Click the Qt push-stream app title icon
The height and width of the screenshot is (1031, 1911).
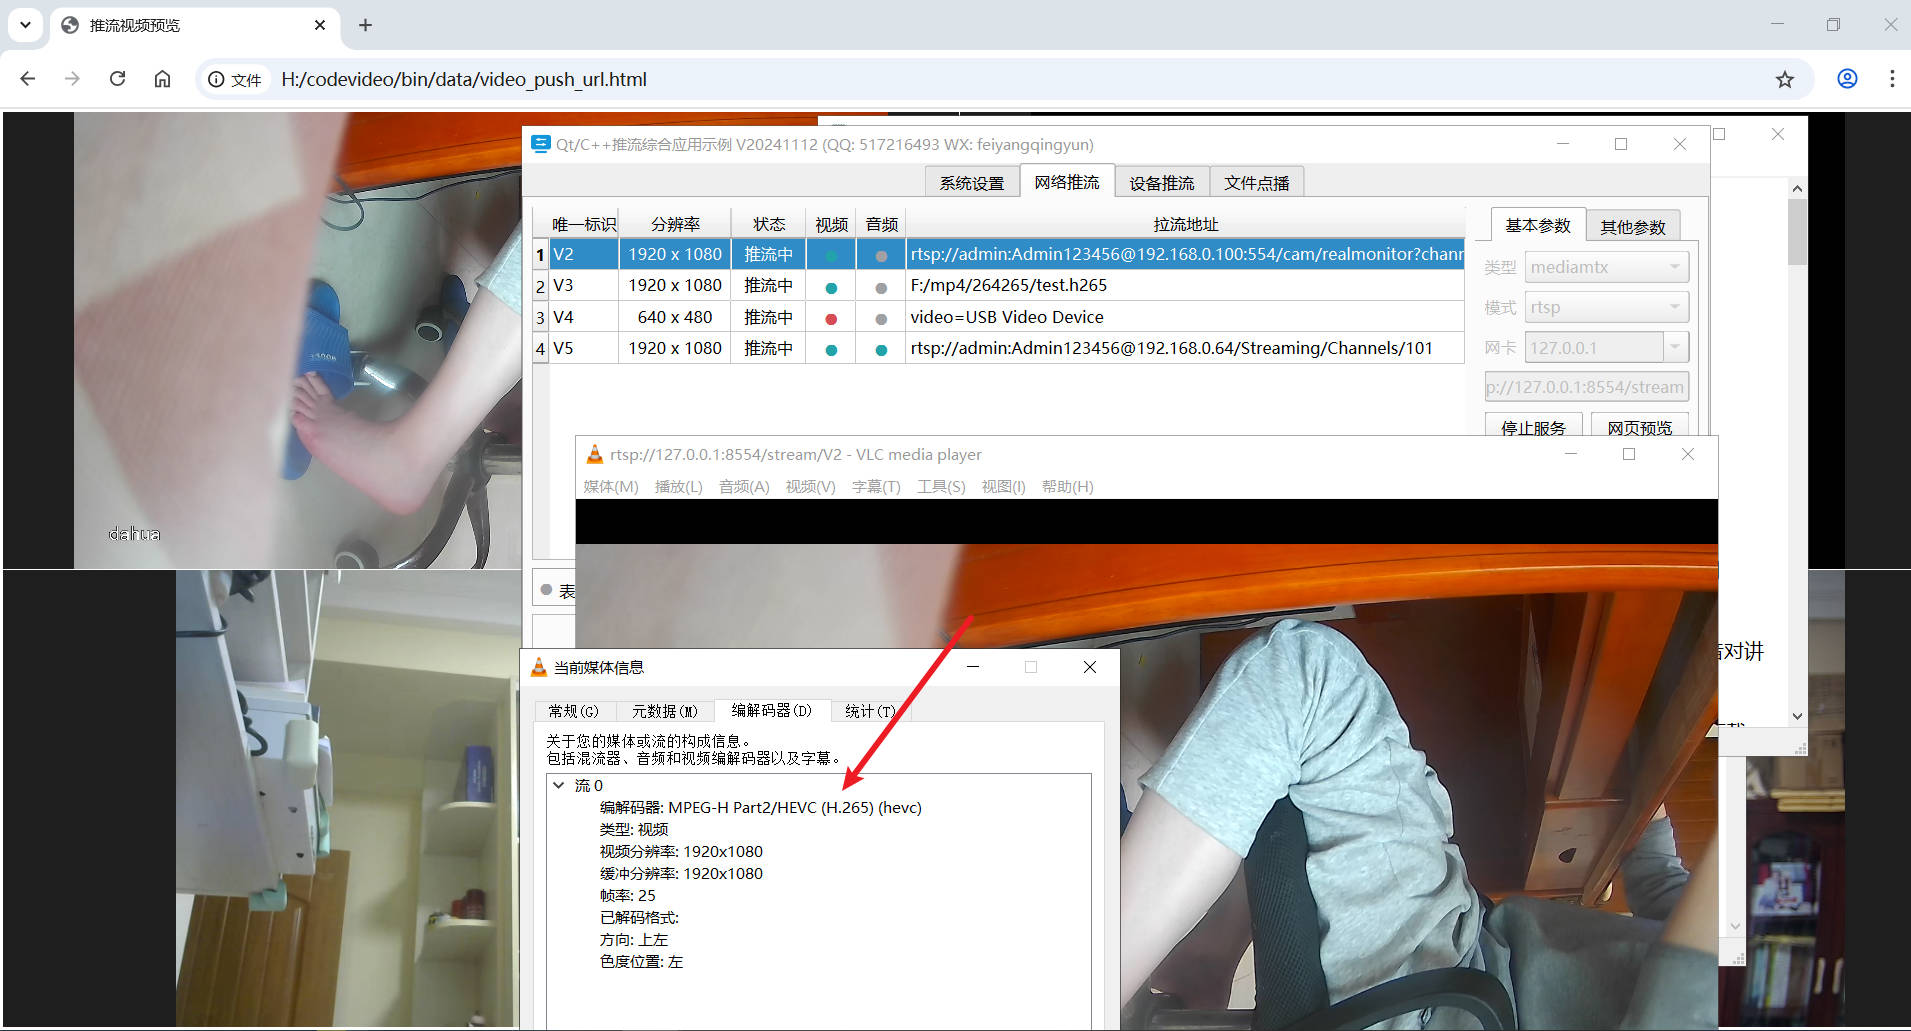click(x=540, y=144)
